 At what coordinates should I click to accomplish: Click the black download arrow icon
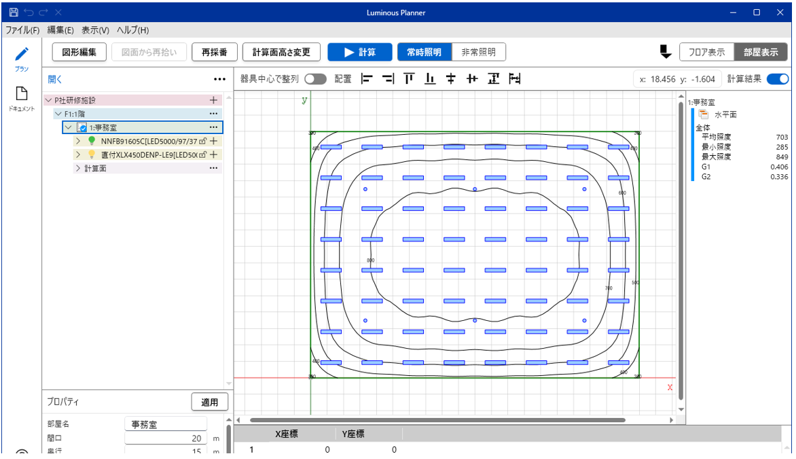pyautogui.click(x=665, y=52)
